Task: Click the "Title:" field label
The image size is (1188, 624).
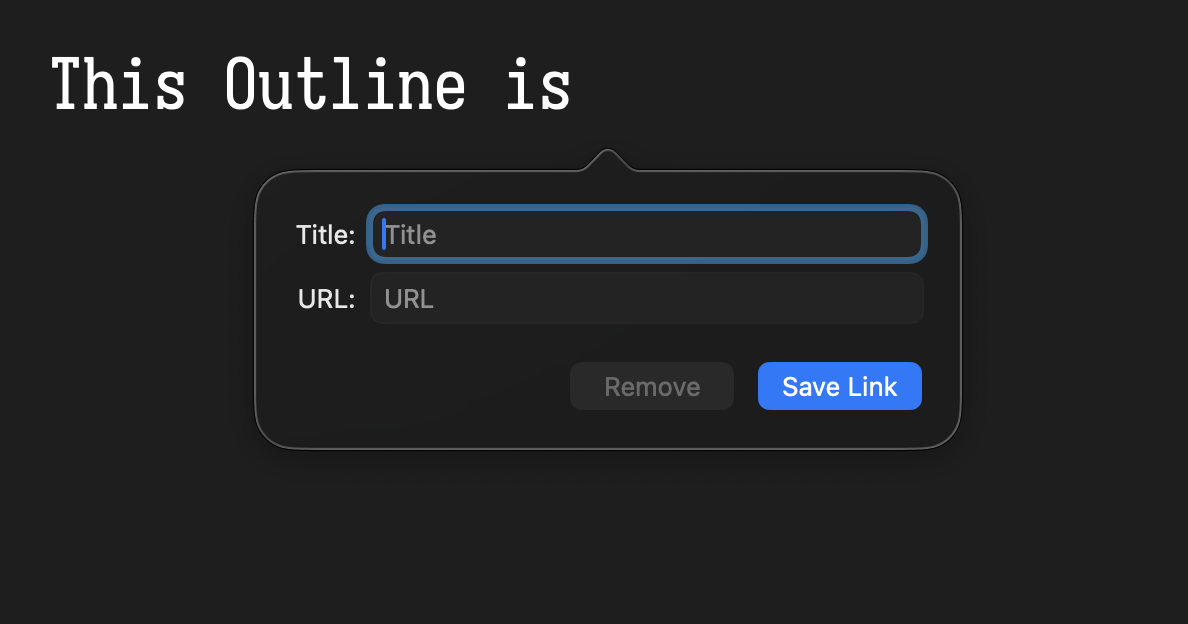Action: pos(325,235)
